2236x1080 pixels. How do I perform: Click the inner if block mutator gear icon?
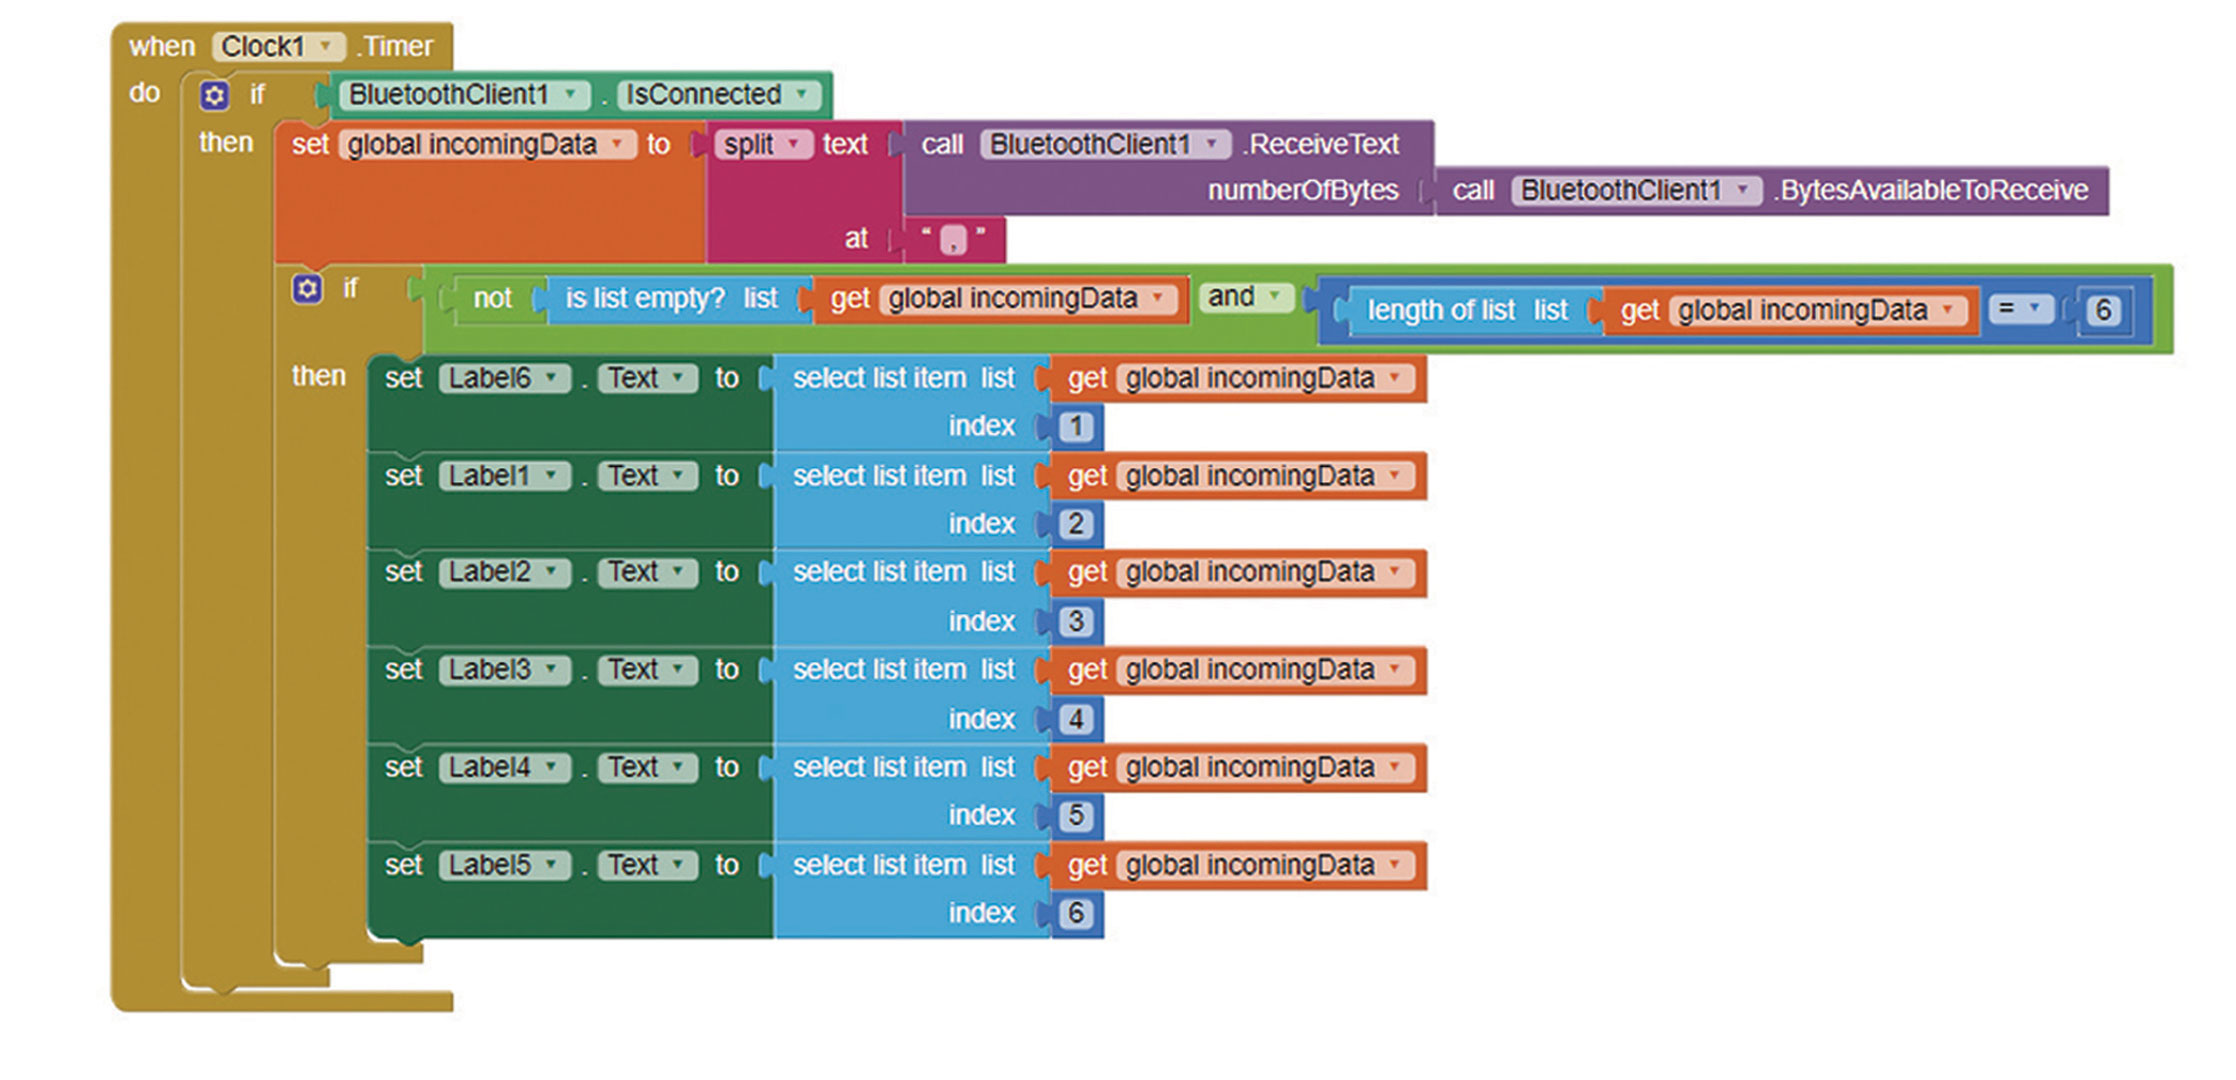point(307,289)
